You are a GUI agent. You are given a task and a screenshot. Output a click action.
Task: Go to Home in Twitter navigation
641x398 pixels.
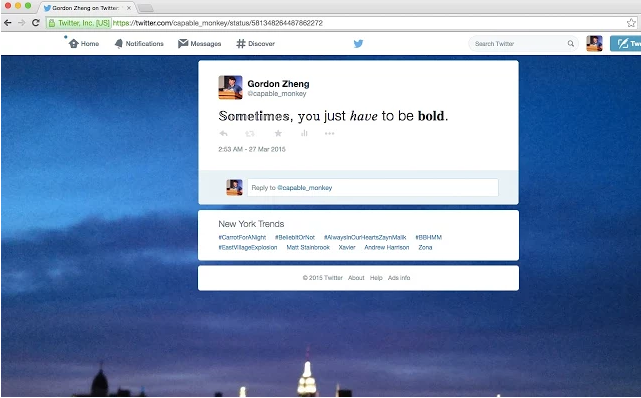(x=84, y=43)
